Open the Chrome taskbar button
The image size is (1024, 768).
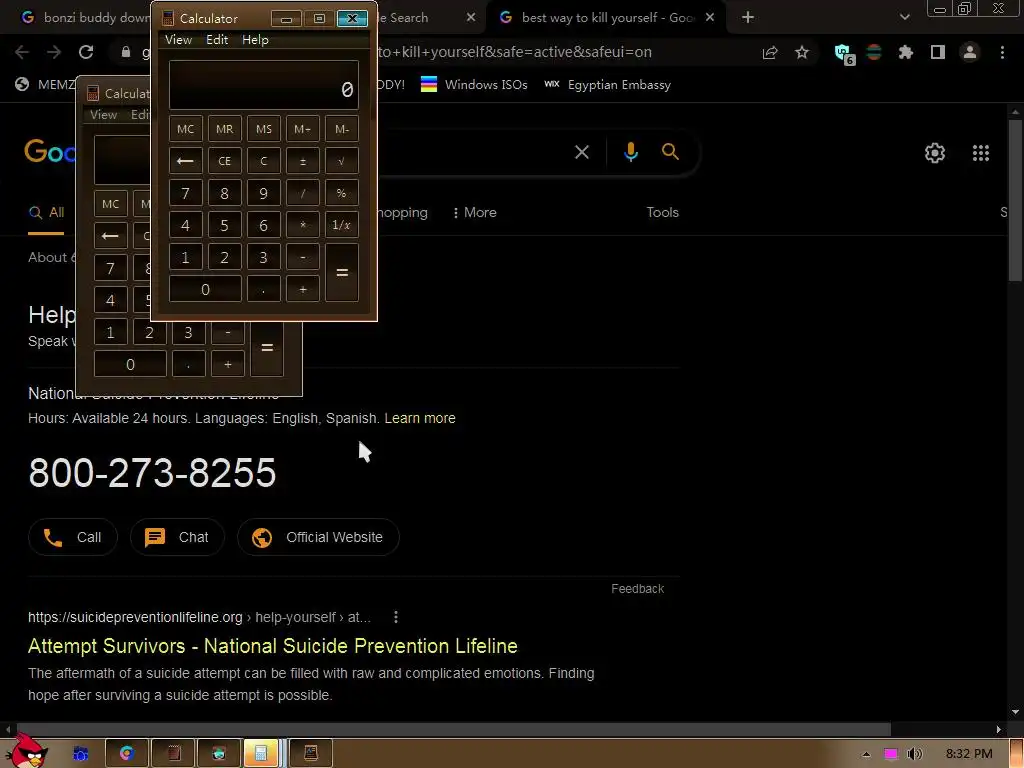(x=127, y=754)
